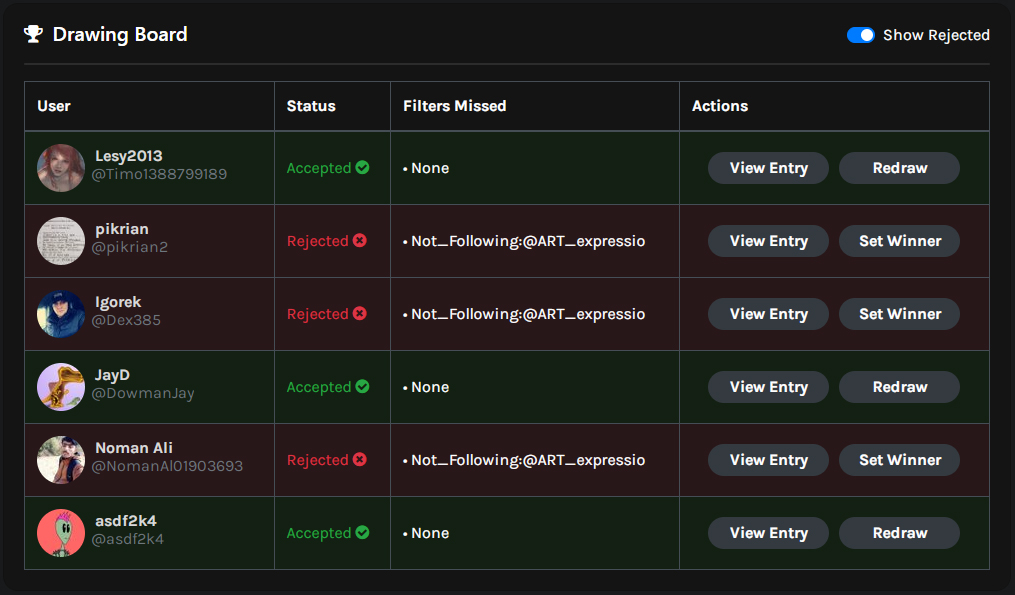View entry for JayD
Image resolution: width=1015 pixels, height=595 pixels.
tap(768, 387)
